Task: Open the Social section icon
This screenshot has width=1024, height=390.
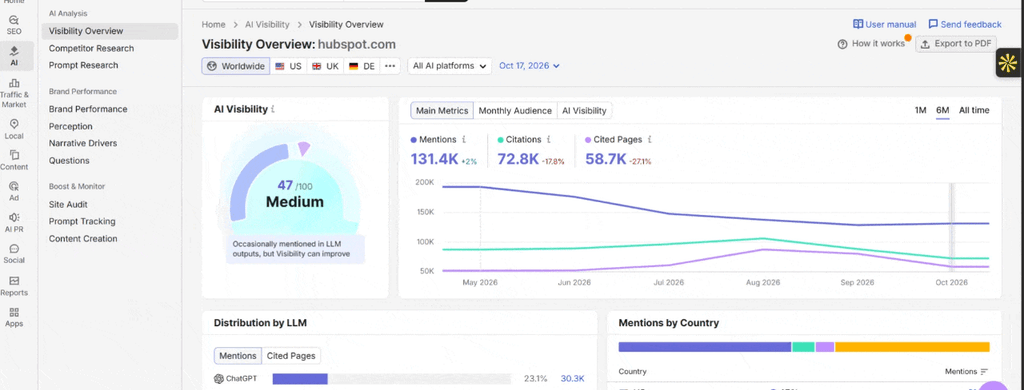Action: point(14,253)
